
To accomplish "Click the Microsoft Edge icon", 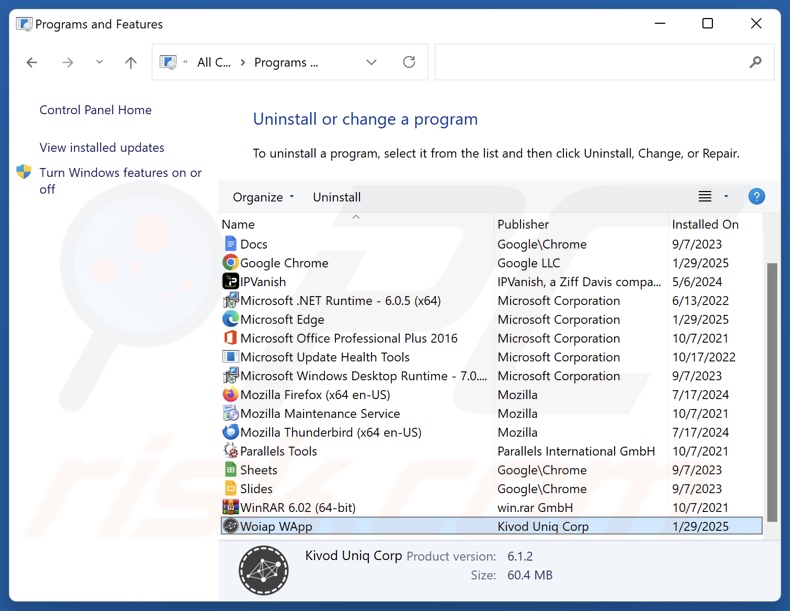I will click(x=230, y=319).
